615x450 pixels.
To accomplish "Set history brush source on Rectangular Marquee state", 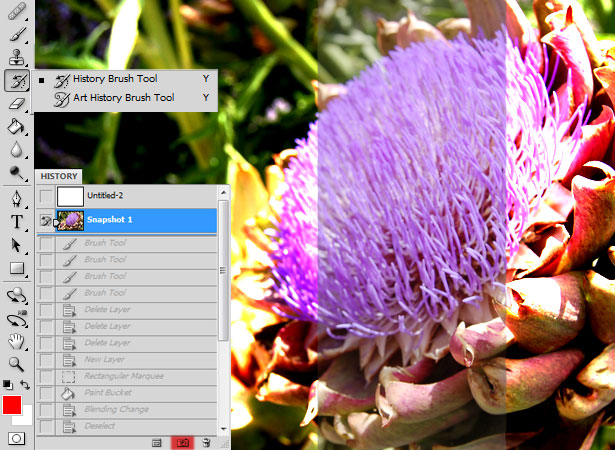I will pyautogui.click(x=46, y=376).
